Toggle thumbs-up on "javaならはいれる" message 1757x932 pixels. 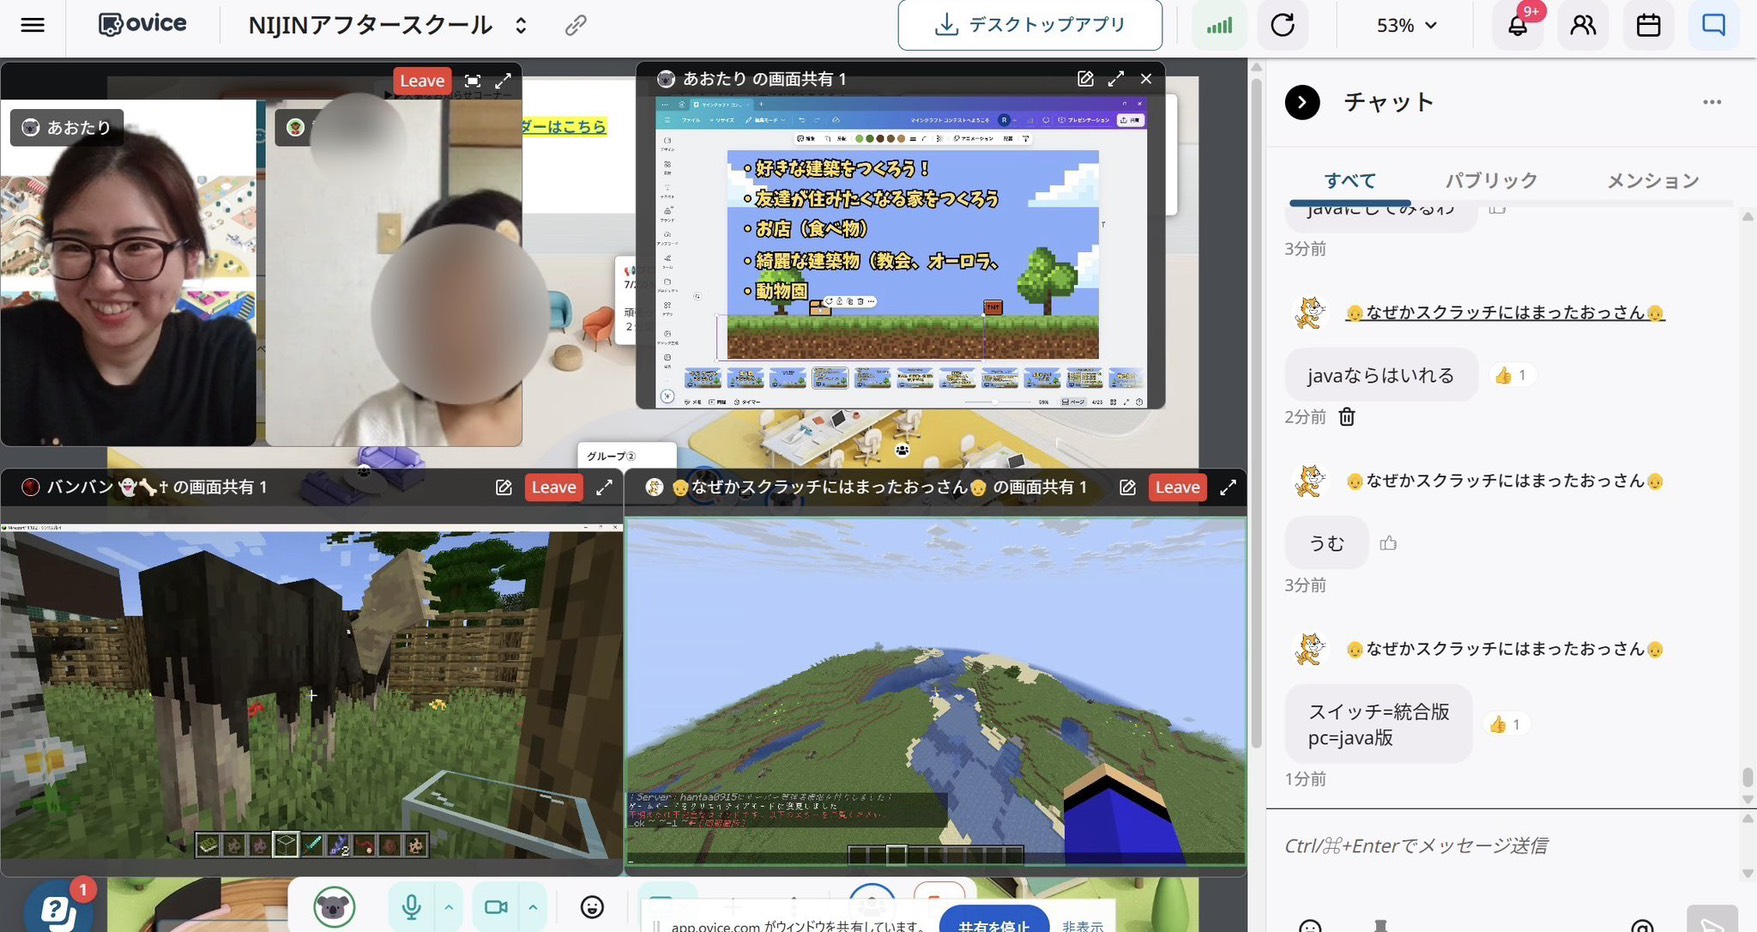coord(1511,375)
